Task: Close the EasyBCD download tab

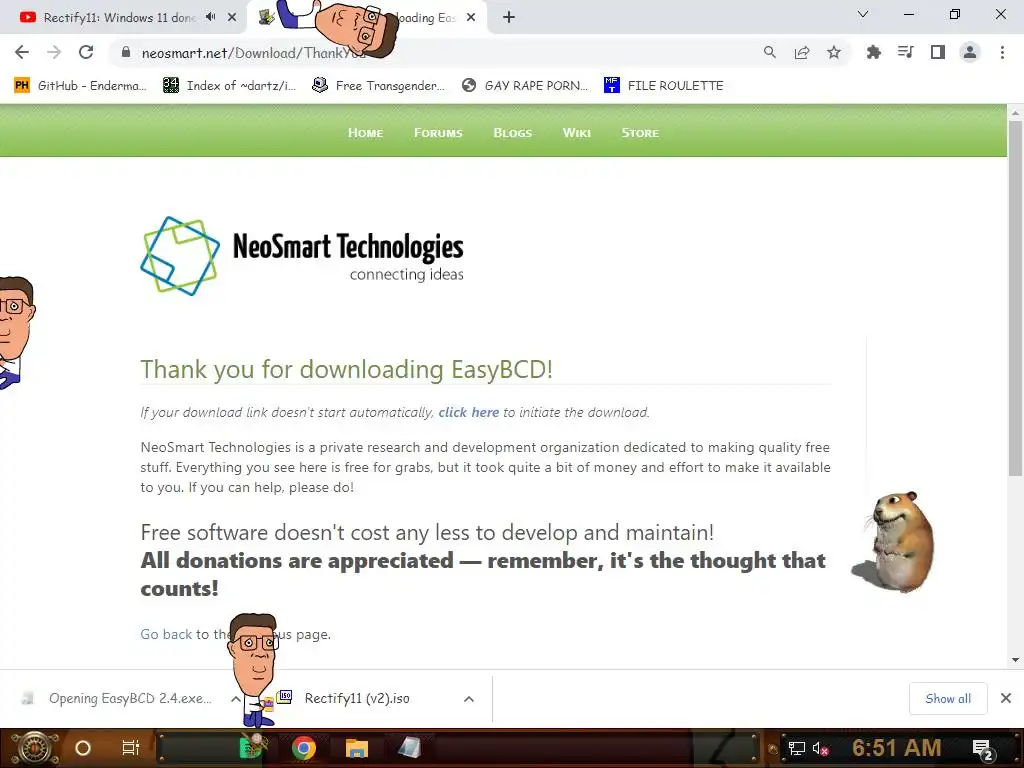Action: 471,18
